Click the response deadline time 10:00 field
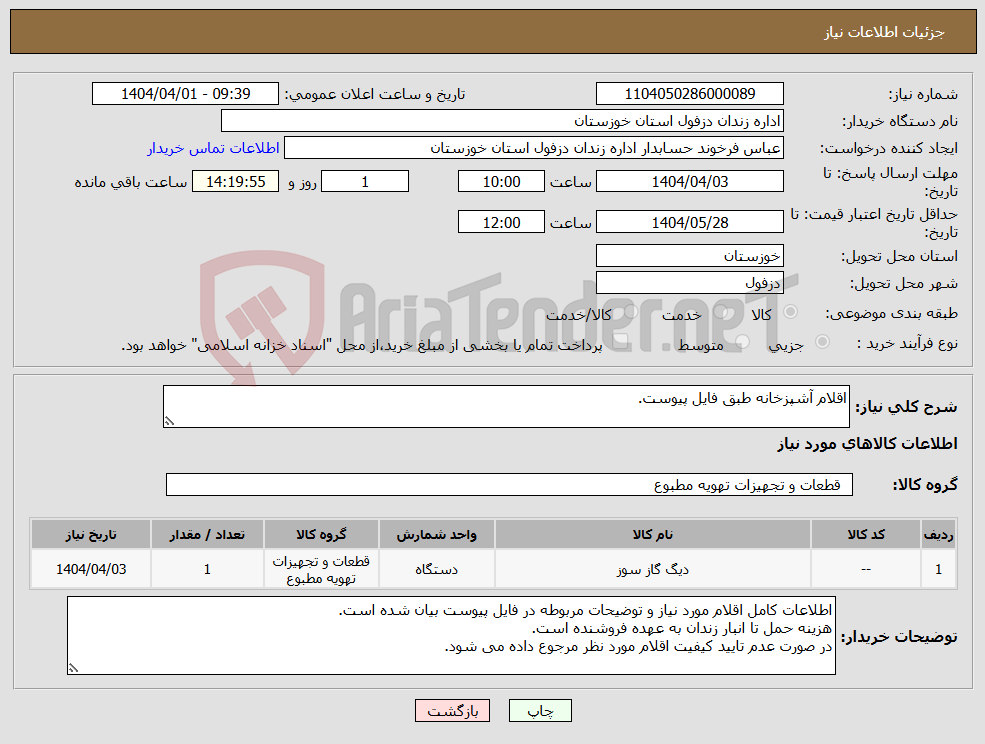 [x=501, y=182]
